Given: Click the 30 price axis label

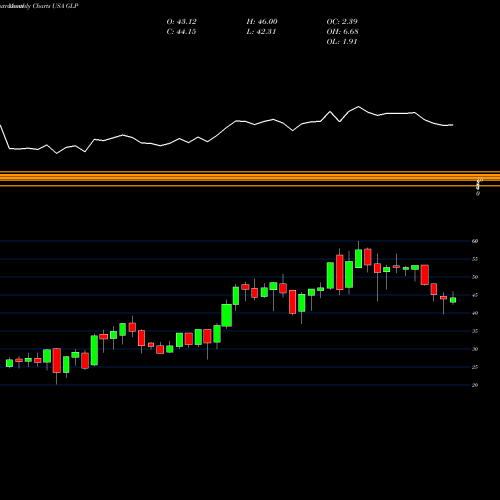Looking at the screenshot, I should pyautogui.click(x=475, y=349).
